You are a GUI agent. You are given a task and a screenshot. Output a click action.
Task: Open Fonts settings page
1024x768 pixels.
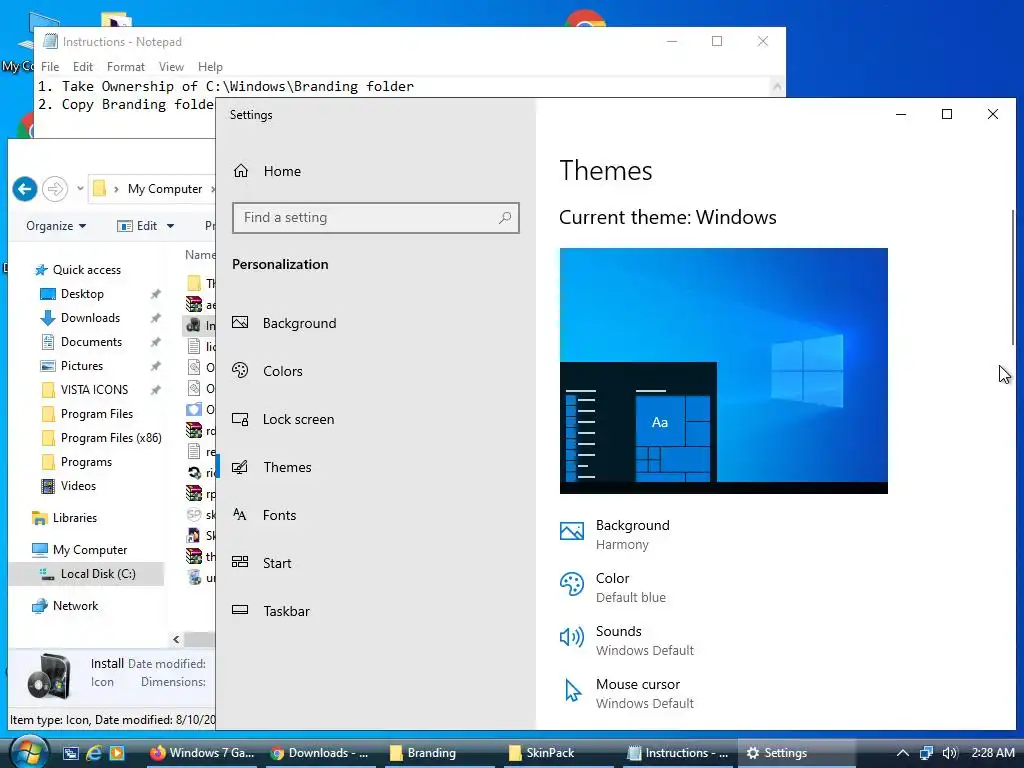pyautogui.click(x=264, y=515)
